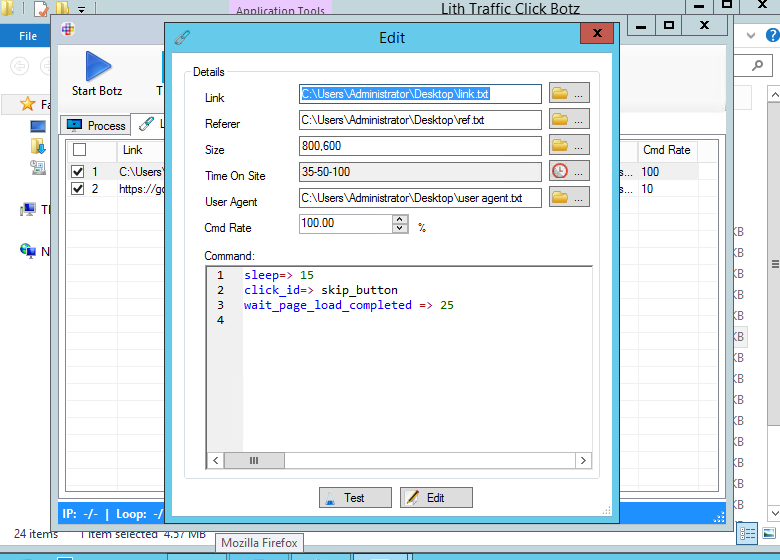The image size is (780, 560).
Task: Uncheck the checkbox for row 1
Action: coord(78,172)
